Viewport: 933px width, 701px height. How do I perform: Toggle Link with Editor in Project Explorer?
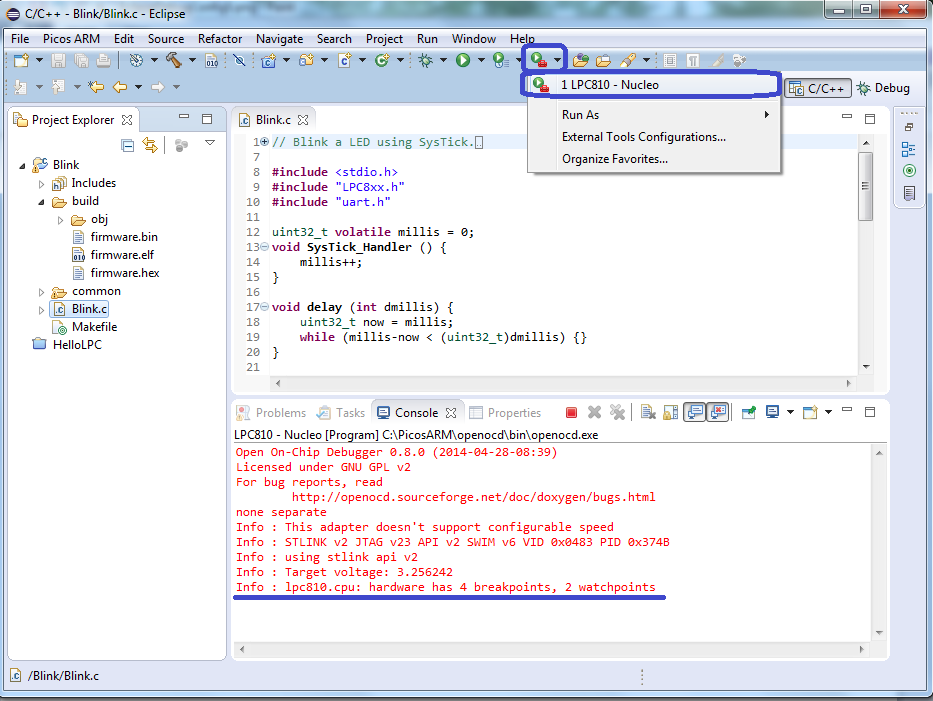(x=150, y=145)
